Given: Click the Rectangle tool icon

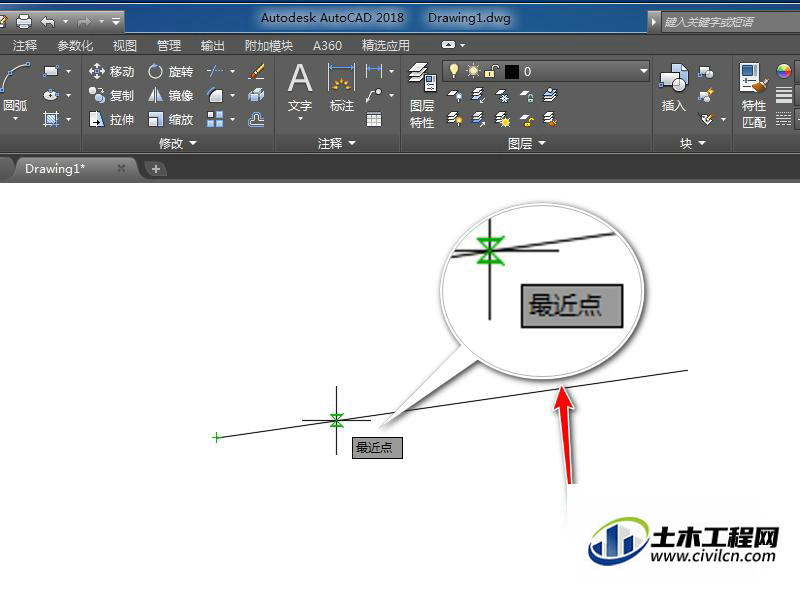Looking at the screenshot, I should (51, 71).
